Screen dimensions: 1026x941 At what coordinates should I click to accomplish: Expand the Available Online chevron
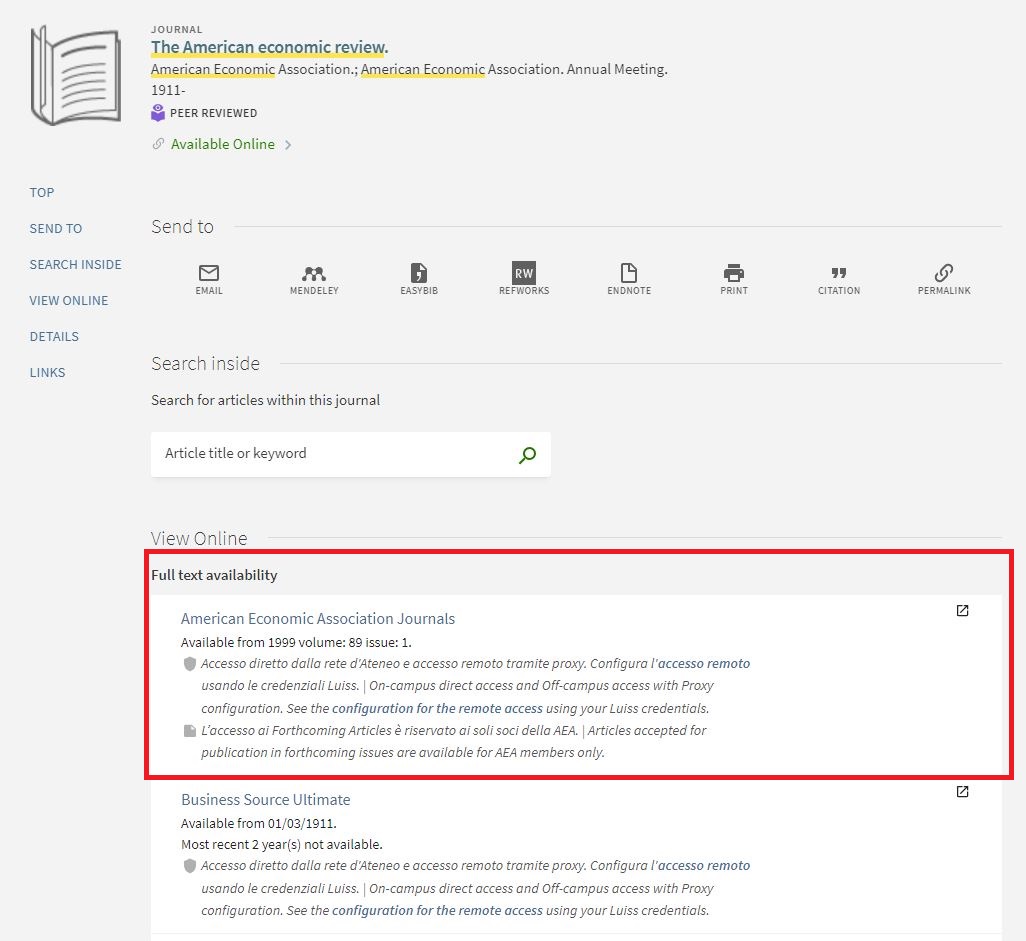pos(288,145)
